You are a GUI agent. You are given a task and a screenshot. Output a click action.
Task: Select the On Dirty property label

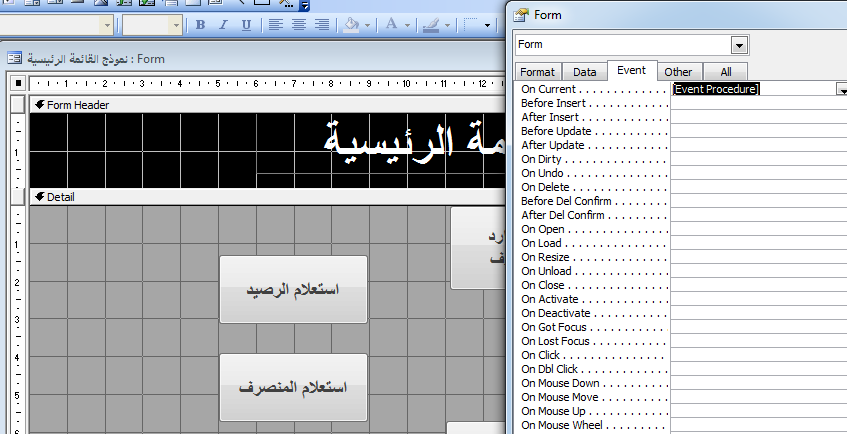541,159
